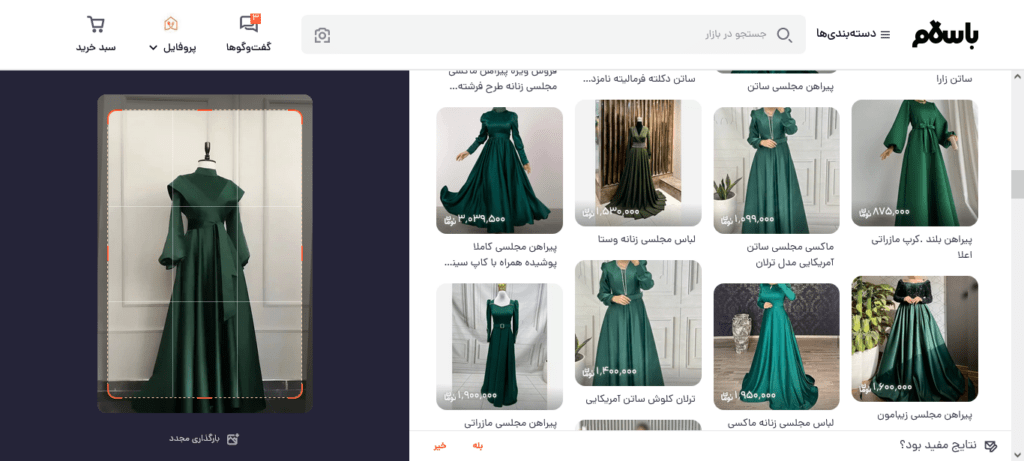
Task: Click بارگذاری مجدد re-upload button
Action: click(205, 438)
